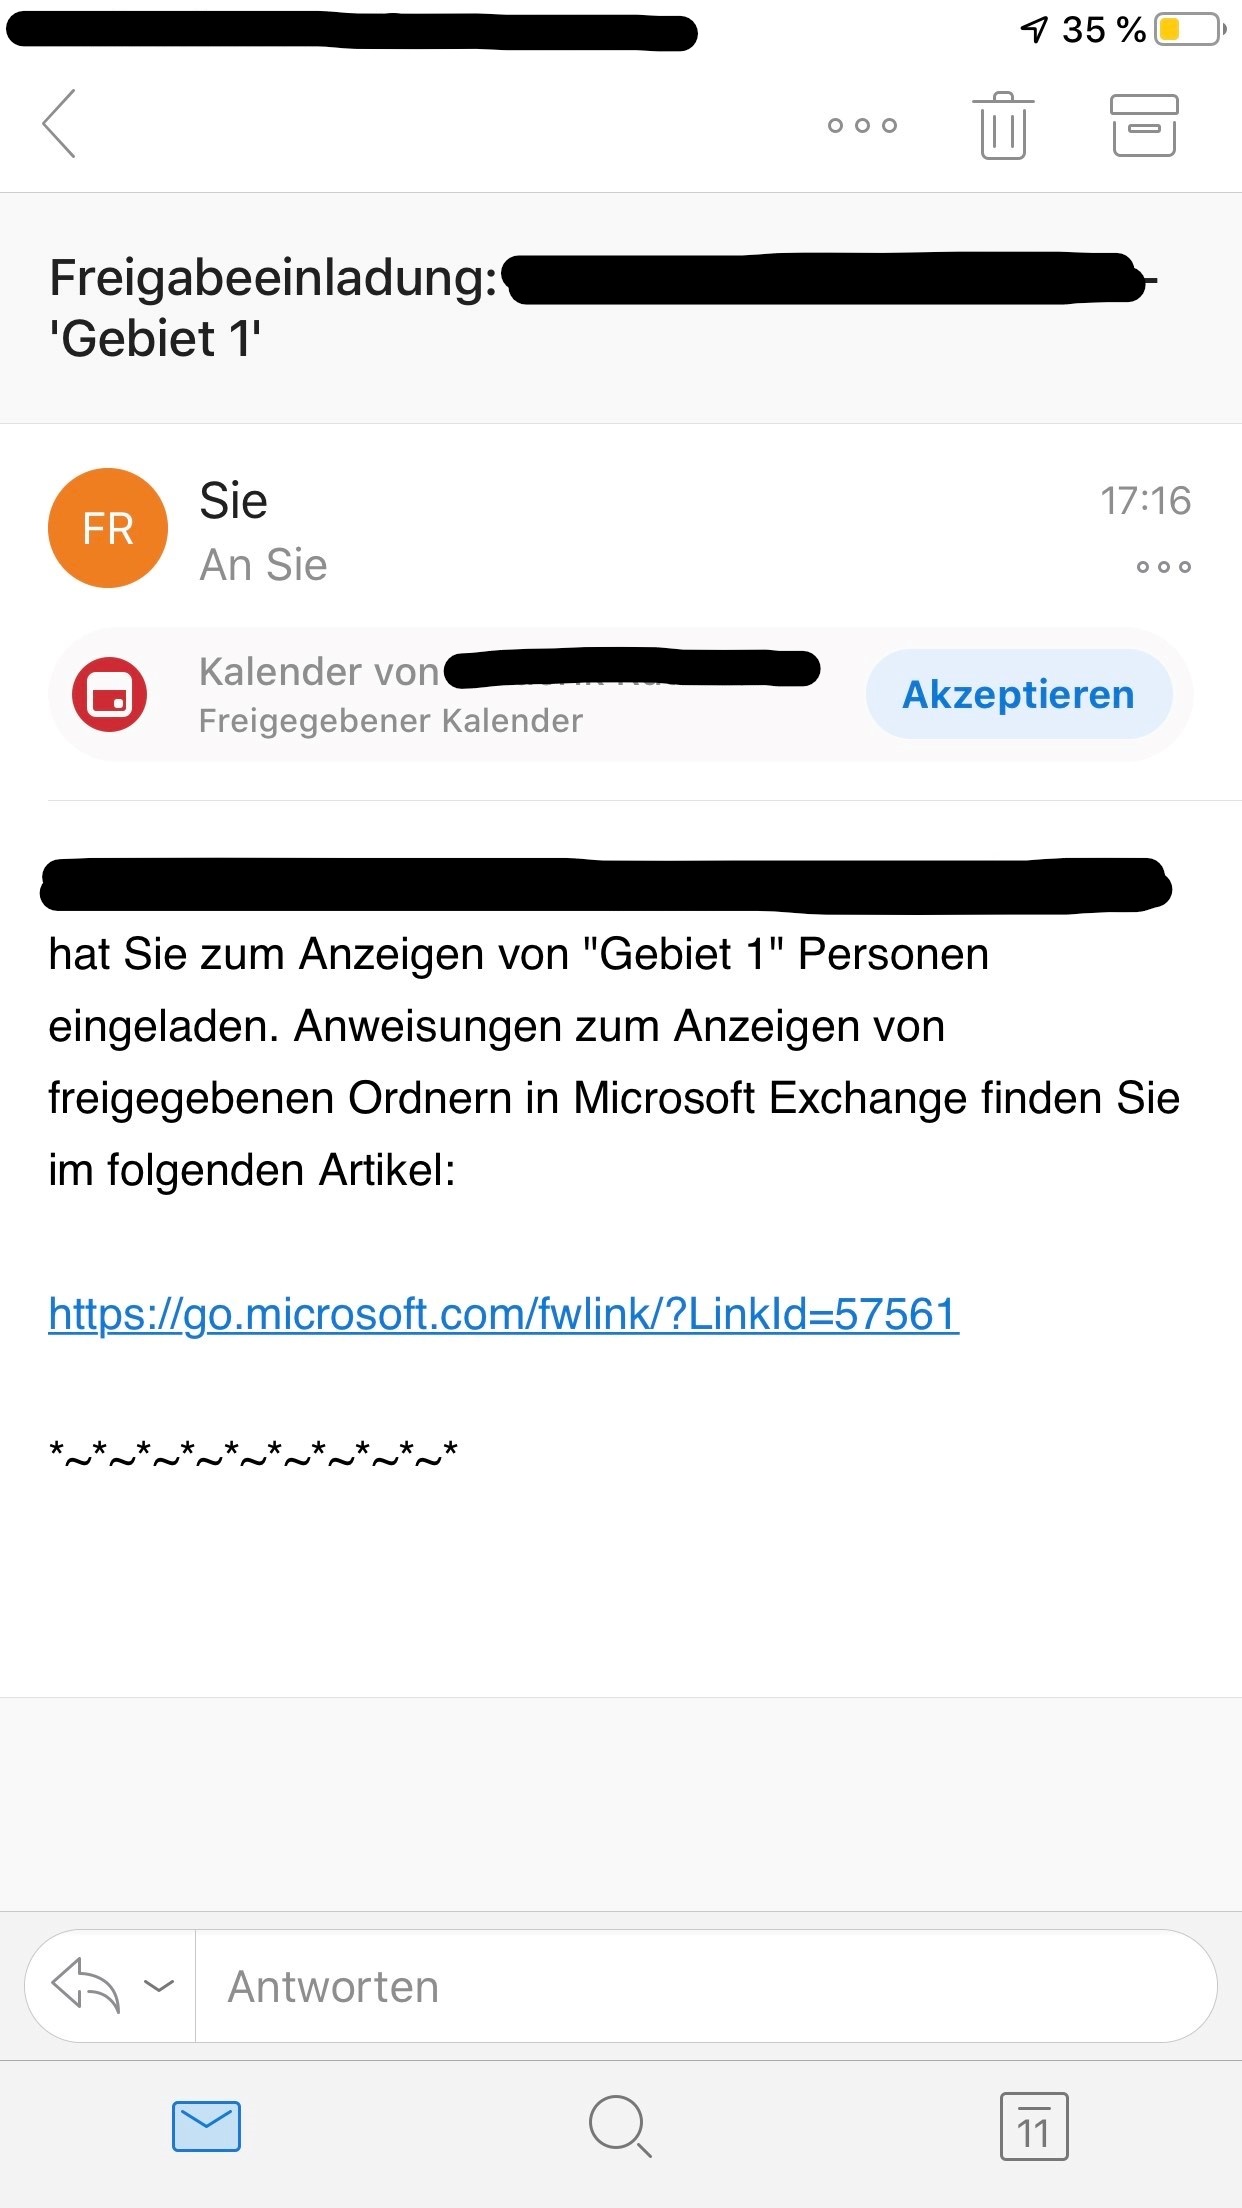Tap the Freigegebener Kalender label
The width and height of the screenshot is (1242, 2208).
pos(390,720)
